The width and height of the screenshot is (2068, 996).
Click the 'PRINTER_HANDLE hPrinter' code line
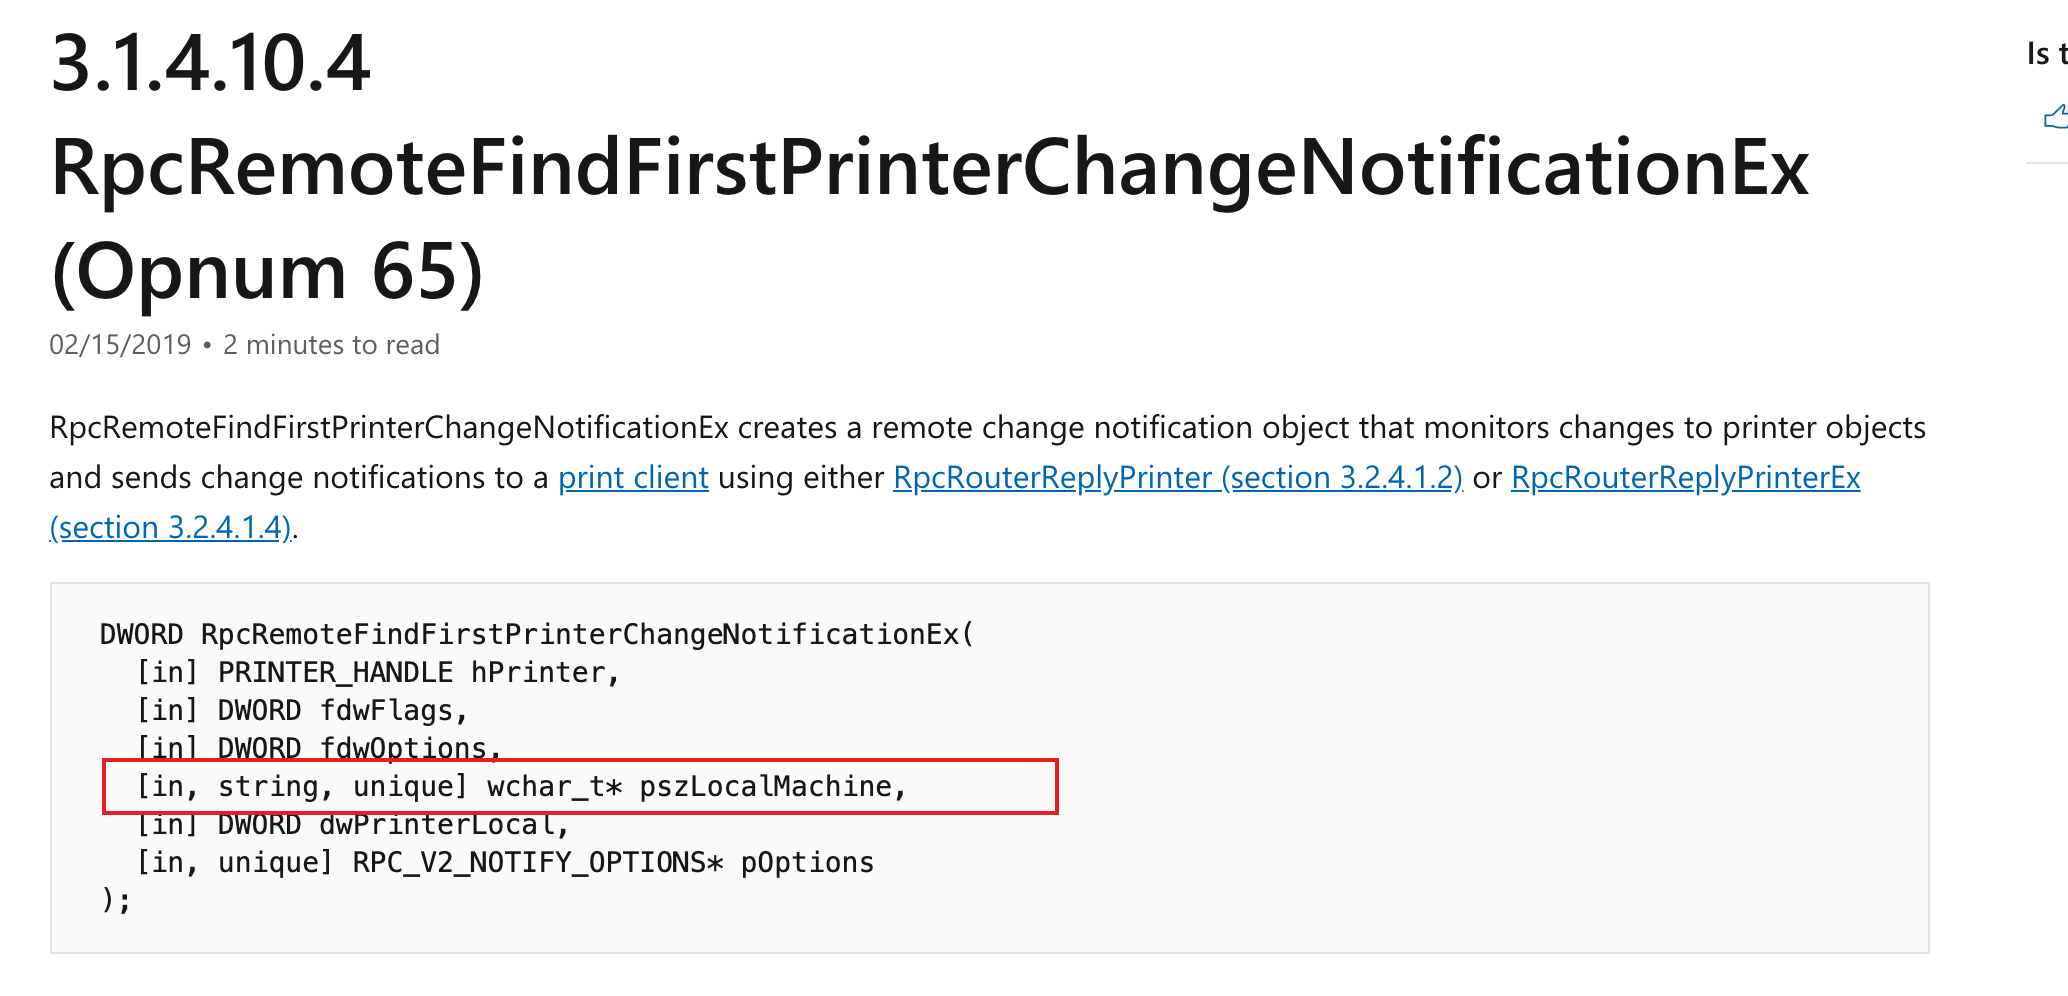(x=378, y=672)
